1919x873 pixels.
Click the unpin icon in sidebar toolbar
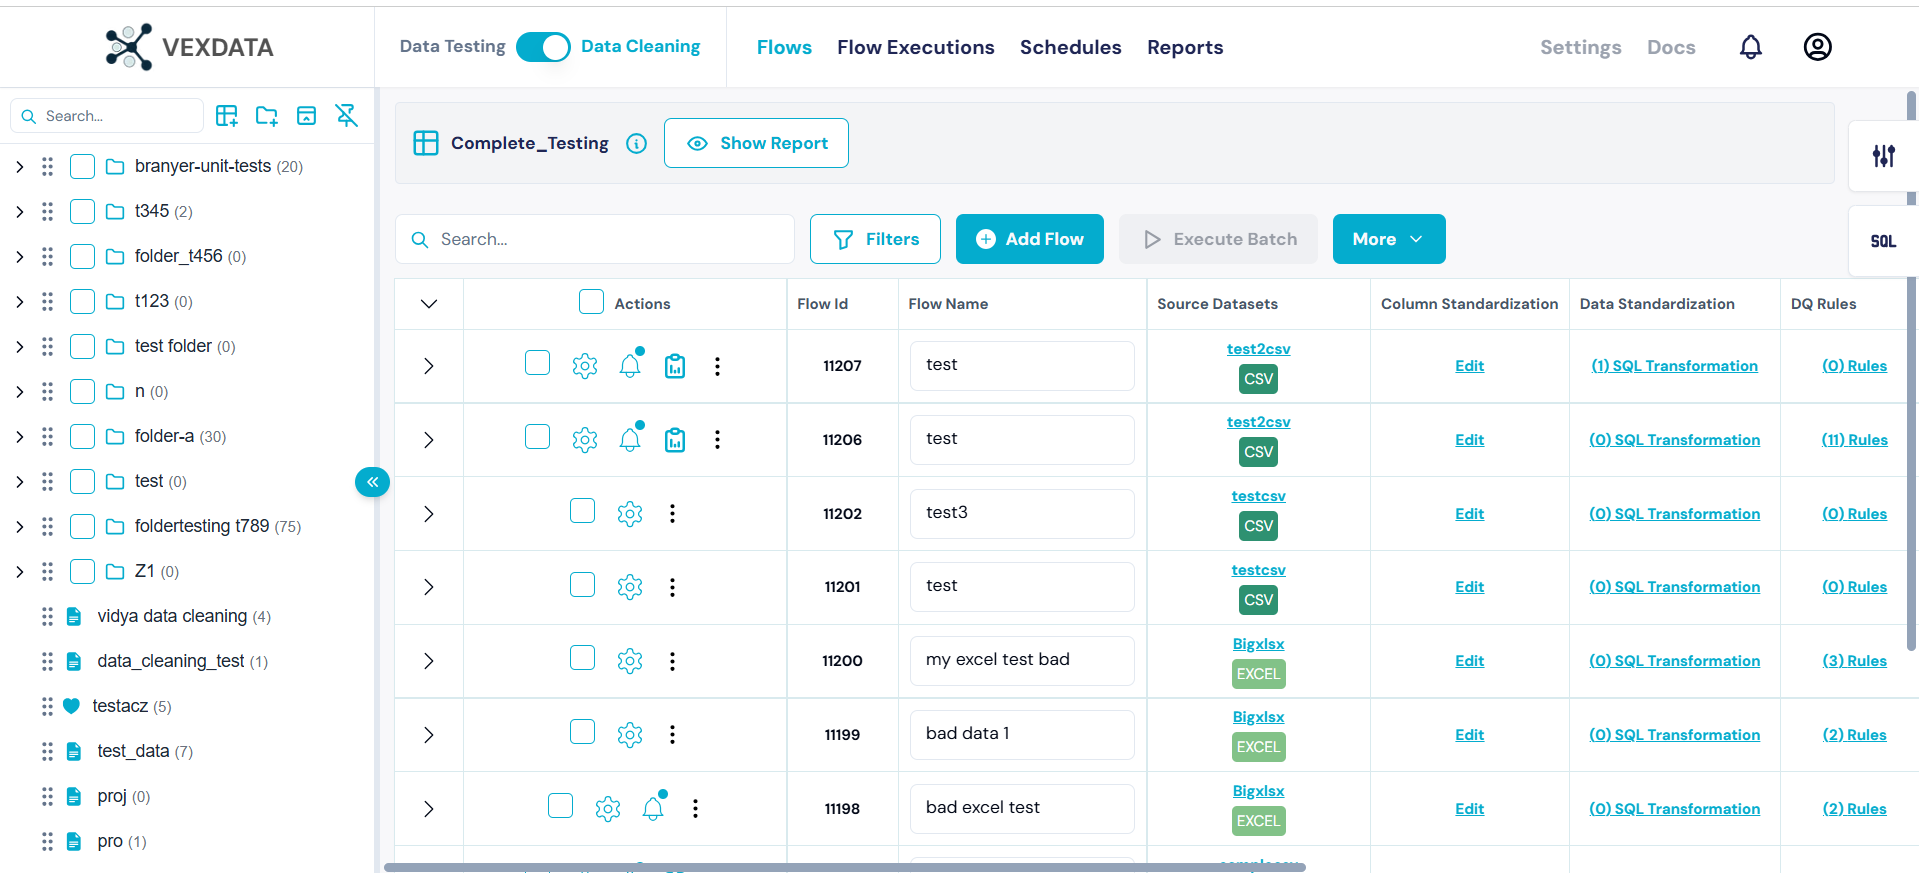tap(346, 116)
